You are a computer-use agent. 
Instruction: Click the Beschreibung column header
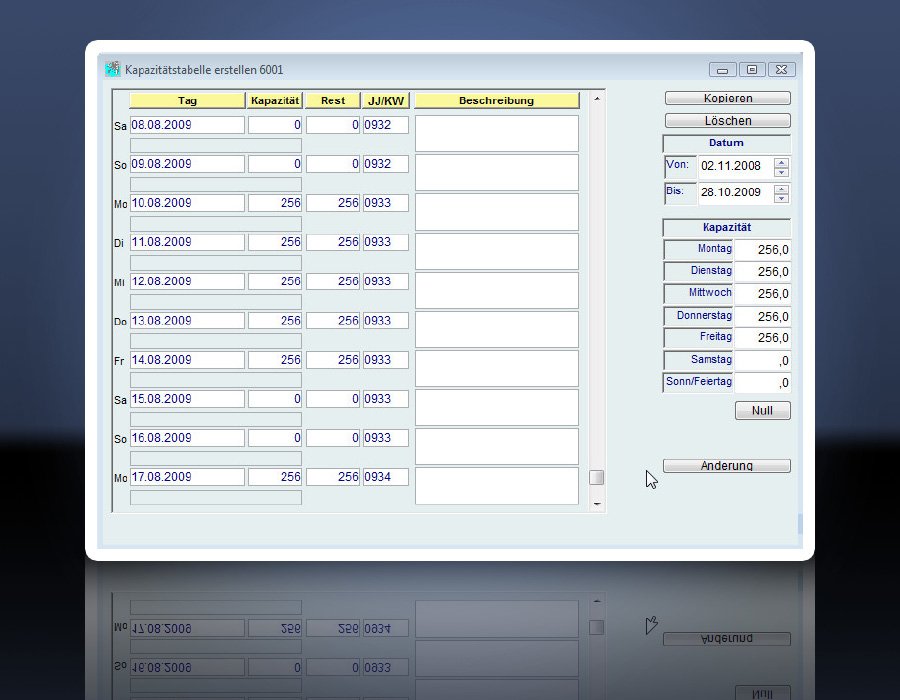click(x=496, y=100)
